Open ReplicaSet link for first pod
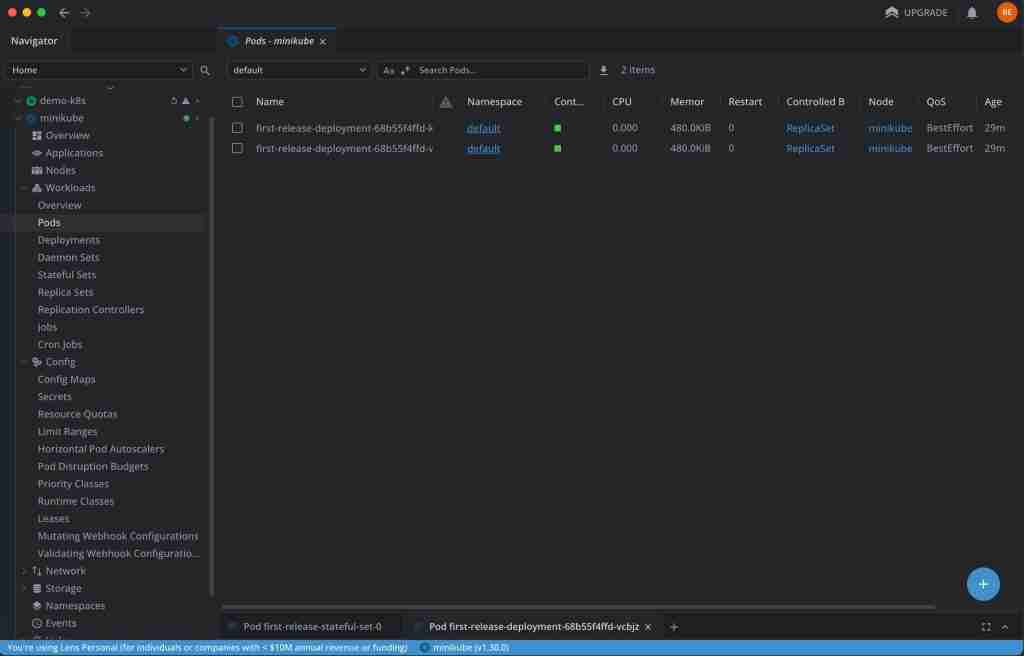This screenshot has height=656, width=1024. [810, 128]
